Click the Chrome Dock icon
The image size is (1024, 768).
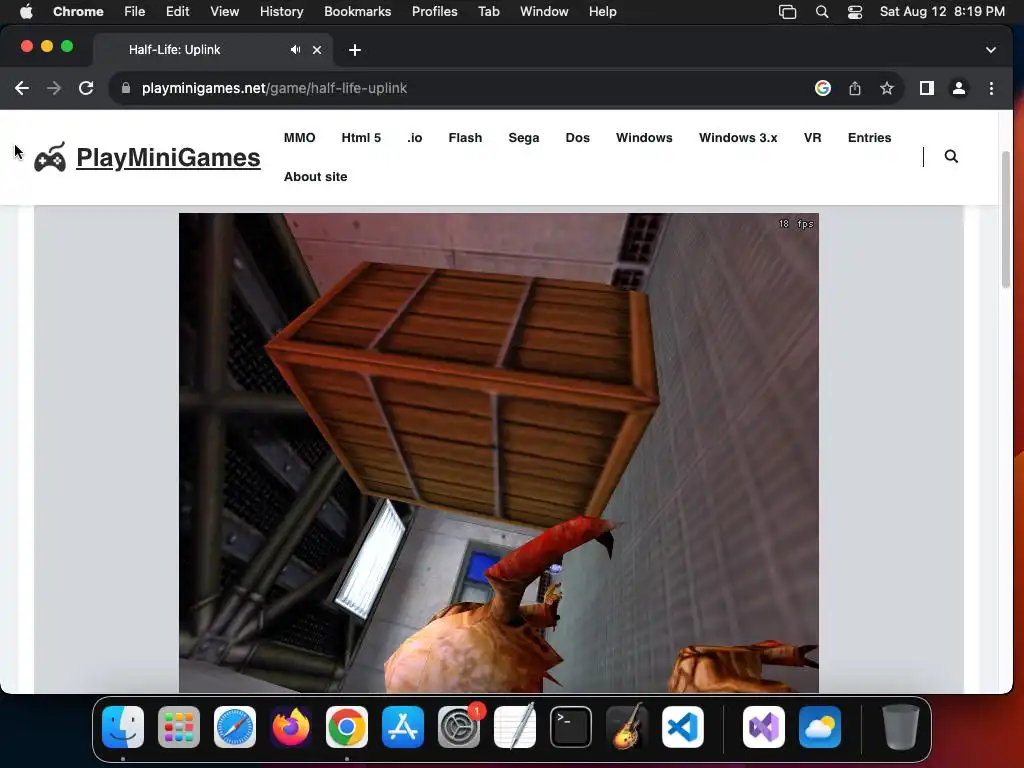pos(347,727)
